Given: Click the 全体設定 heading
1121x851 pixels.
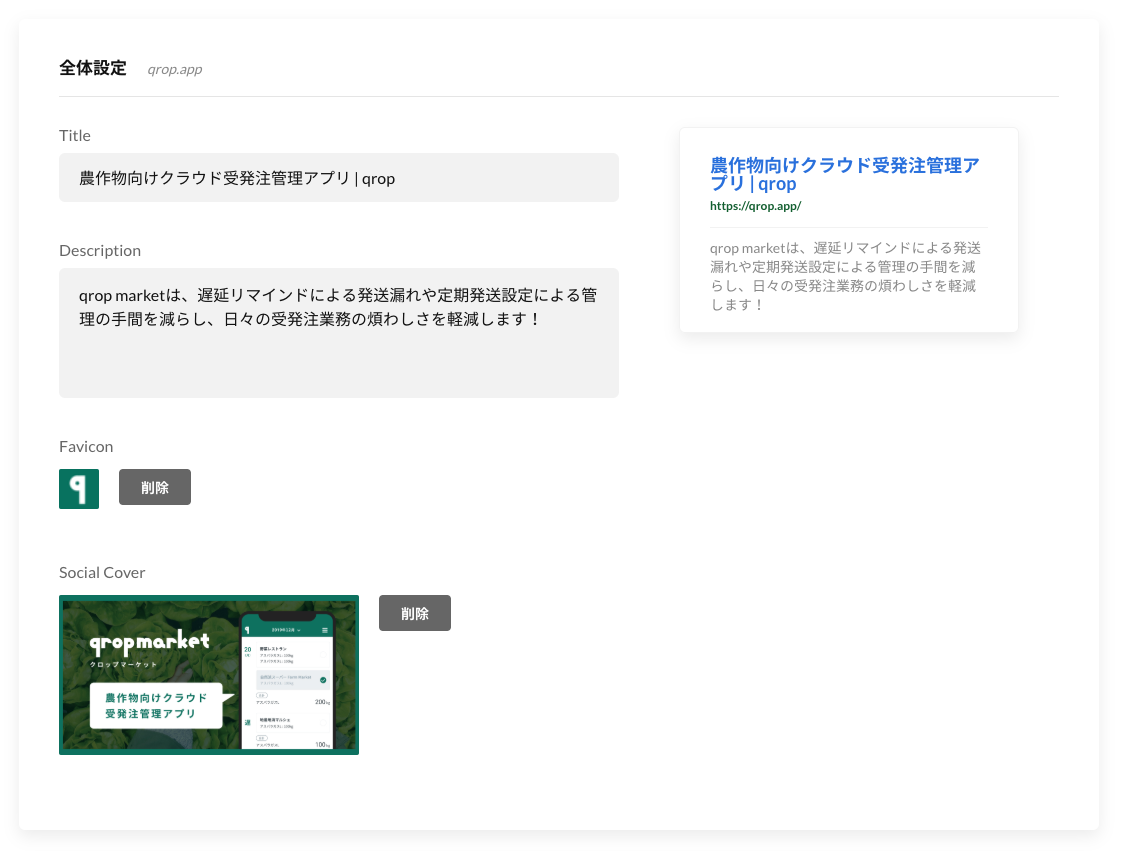Looking at the screenshot, I should (x=93, y=68).
